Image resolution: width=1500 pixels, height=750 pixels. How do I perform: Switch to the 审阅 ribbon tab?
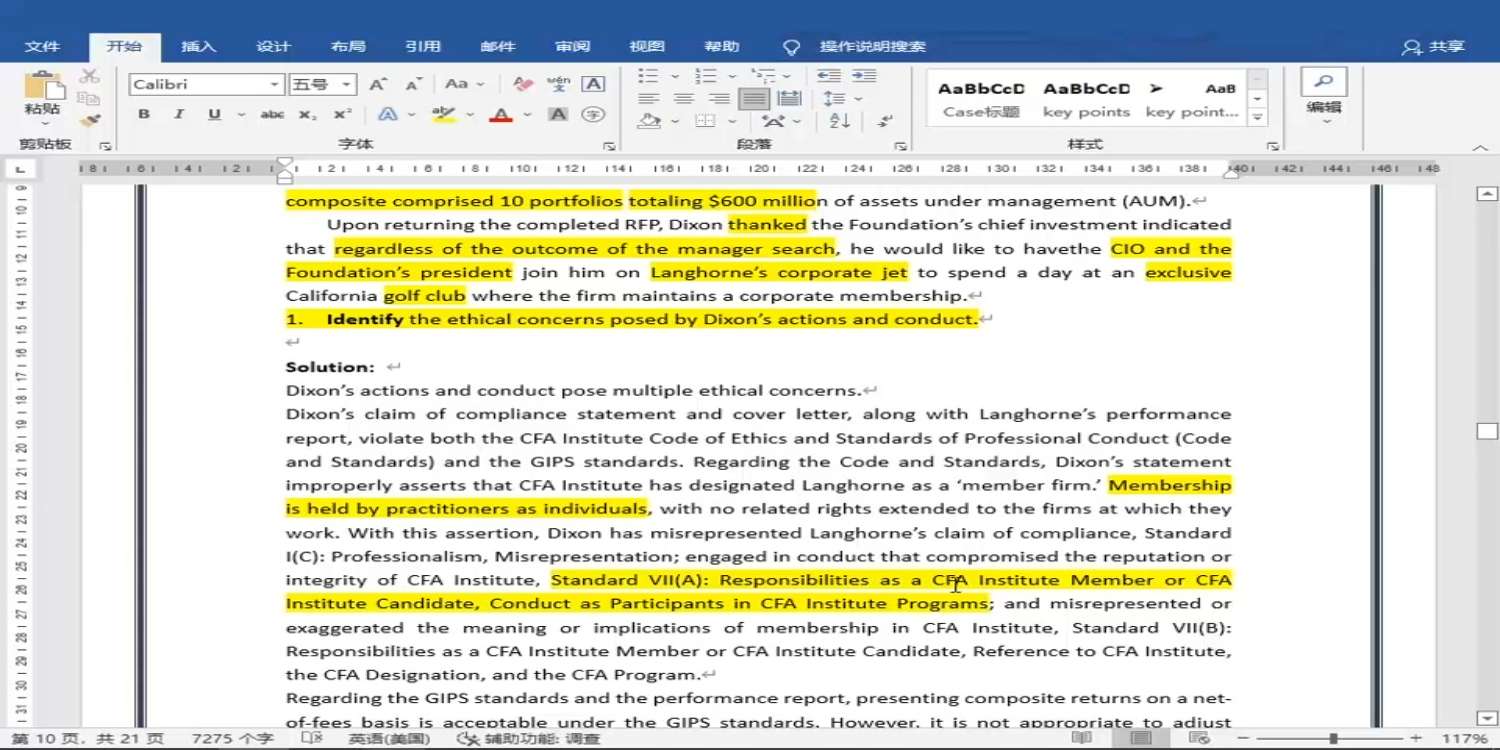(x=573, y=47)
